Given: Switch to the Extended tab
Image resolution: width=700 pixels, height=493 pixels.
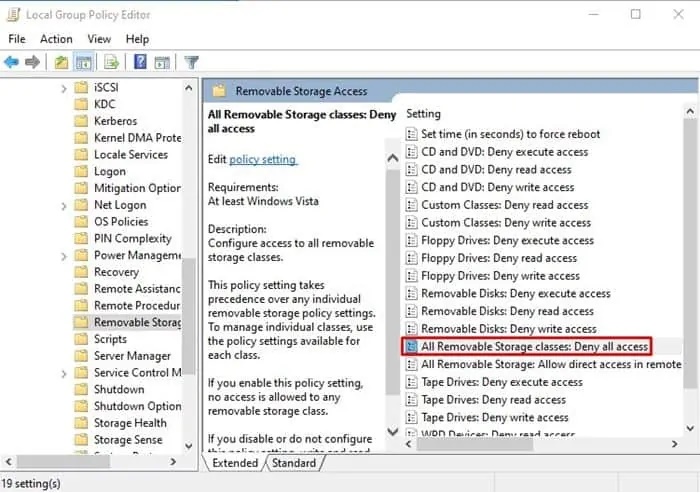Looking at the screenshot, I should [235, 463].
